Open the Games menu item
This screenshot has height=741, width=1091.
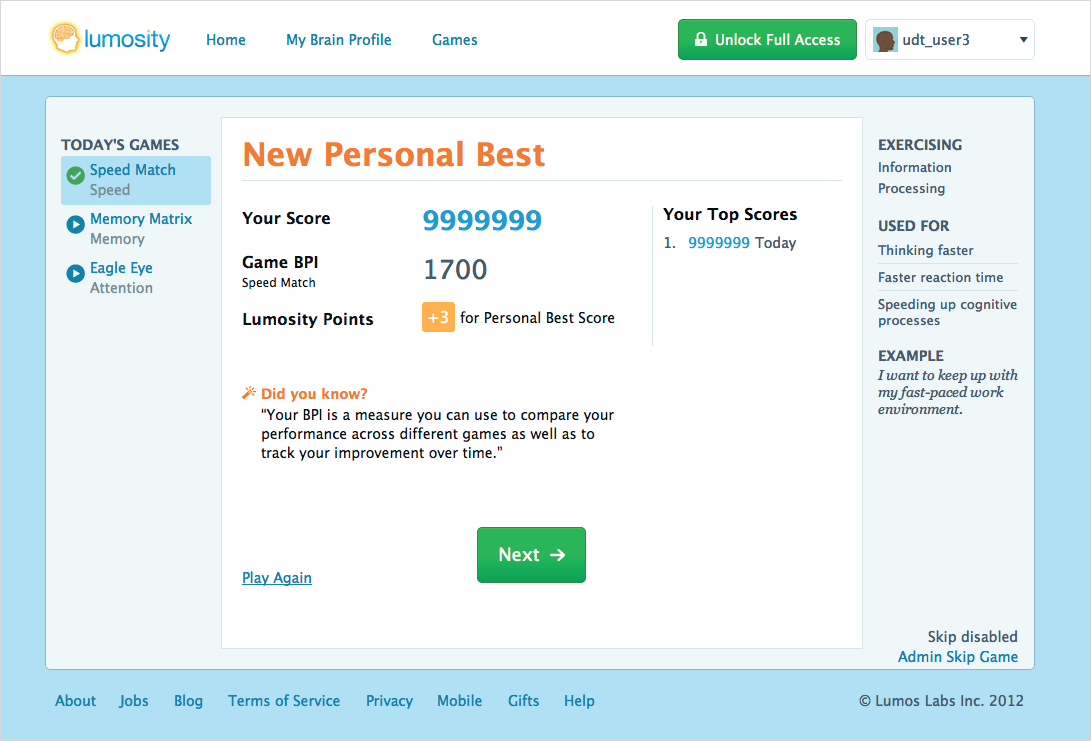454,40
